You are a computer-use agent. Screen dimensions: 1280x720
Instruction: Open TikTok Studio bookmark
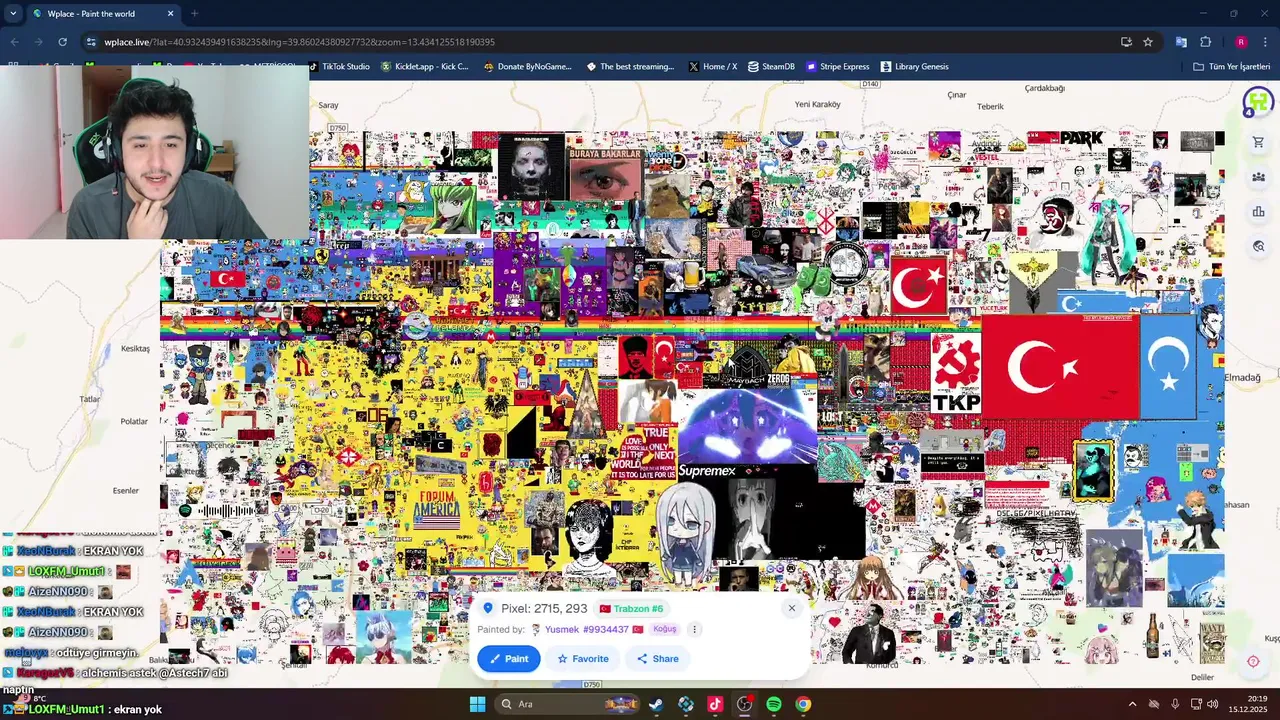click(339, 67)
